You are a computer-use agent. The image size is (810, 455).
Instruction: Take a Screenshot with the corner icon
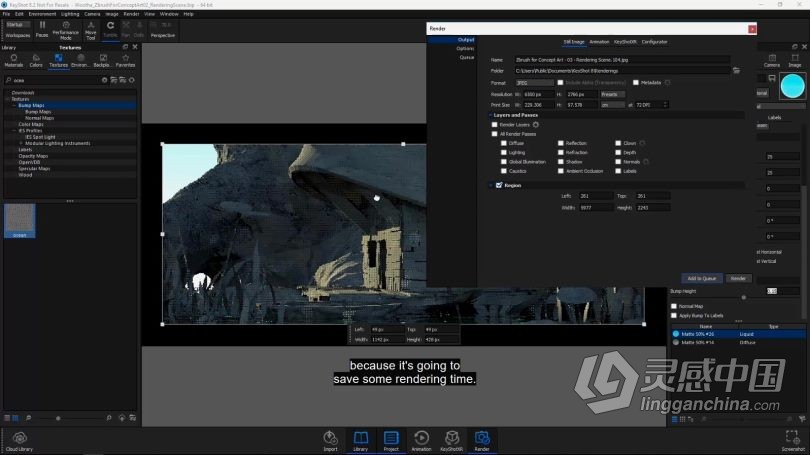[792, 437]
